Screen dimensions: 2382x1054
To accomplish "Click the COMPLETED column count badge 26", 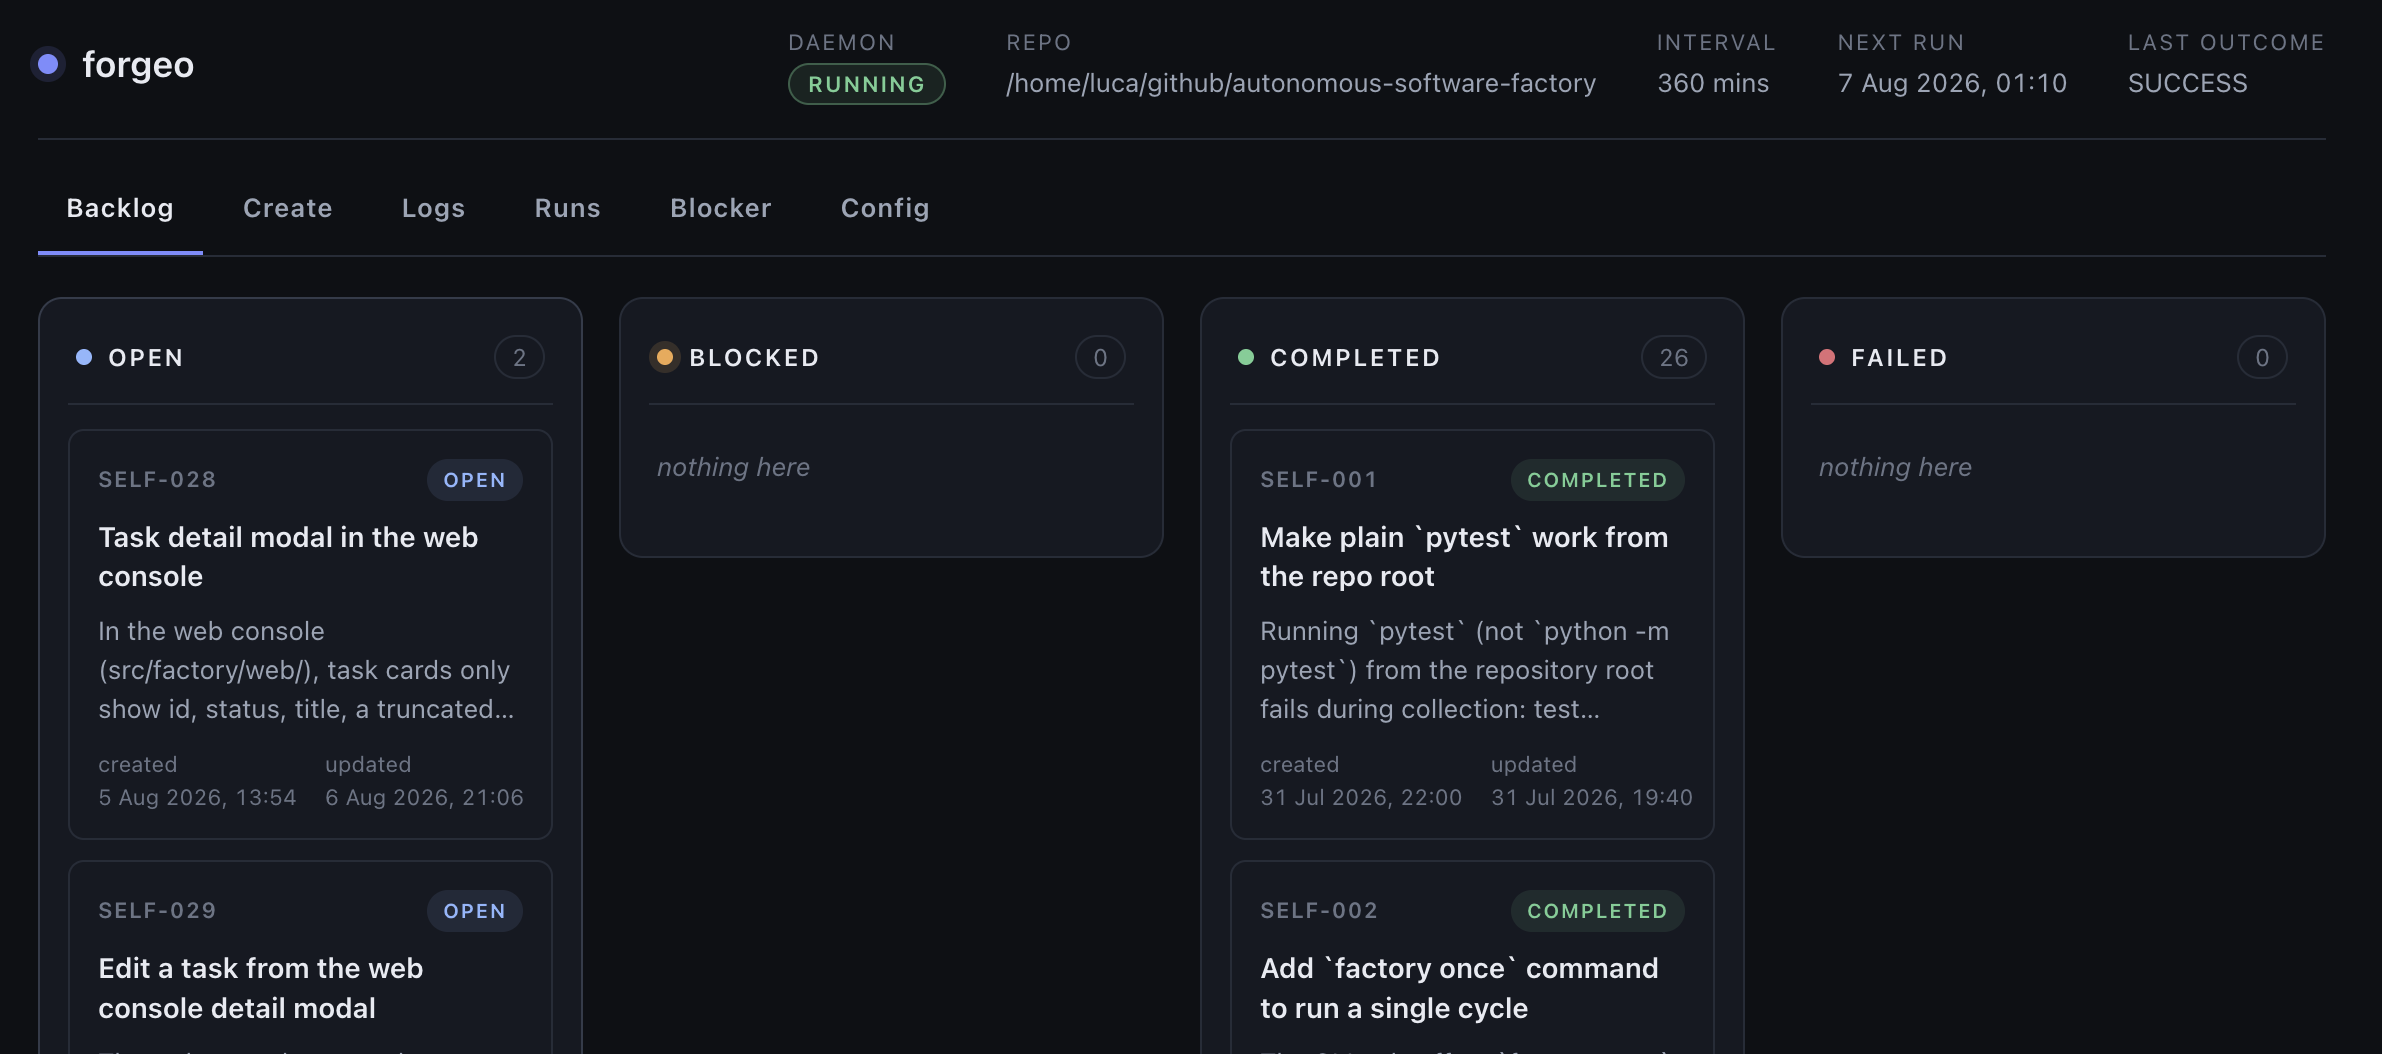I will point(1674,357).
